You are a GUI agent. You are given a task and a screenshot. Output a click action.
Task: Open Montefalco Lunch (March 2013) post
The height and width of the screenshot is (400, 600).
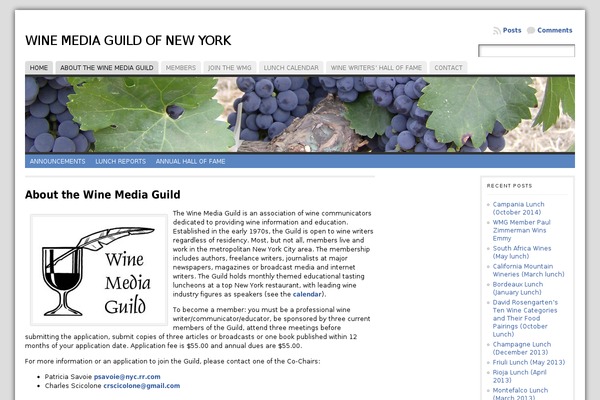520,393
